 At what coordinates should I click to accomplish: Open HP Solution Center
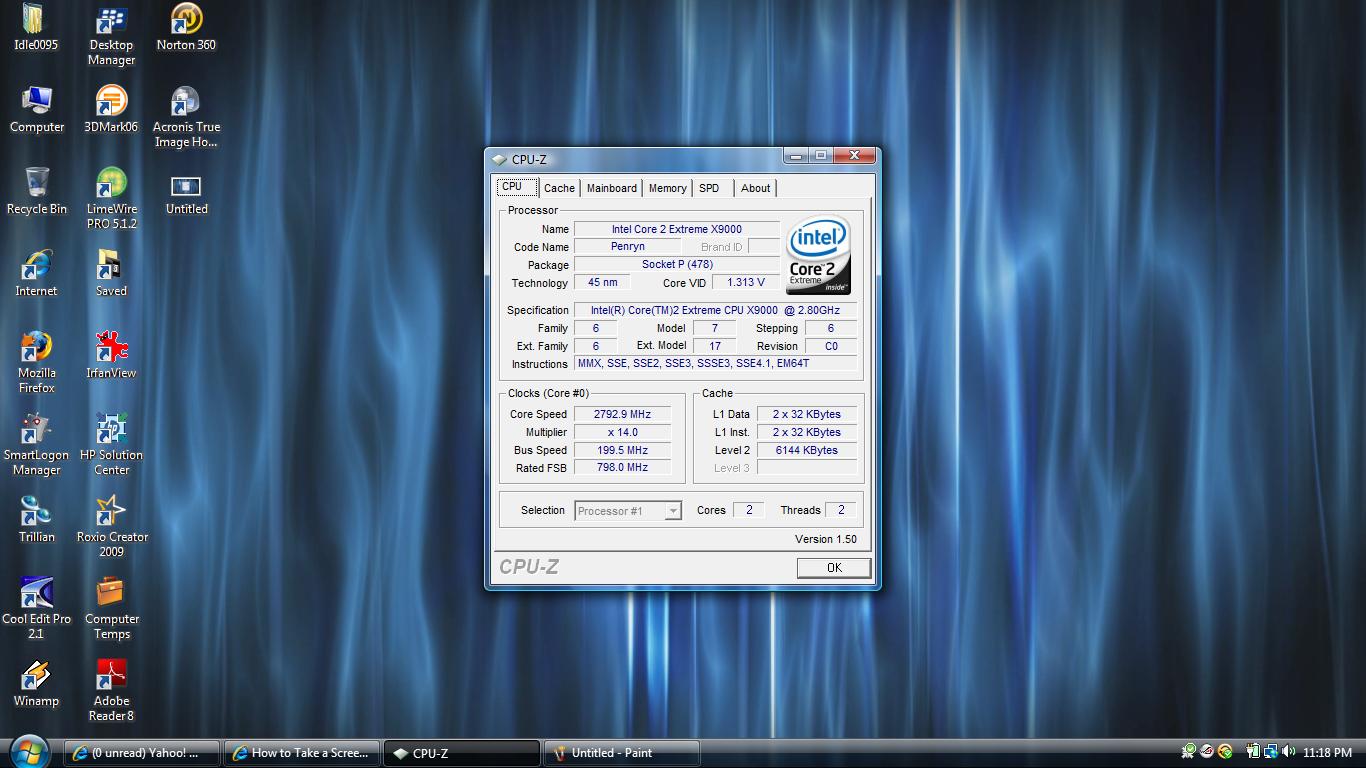[x=111, y=444]
